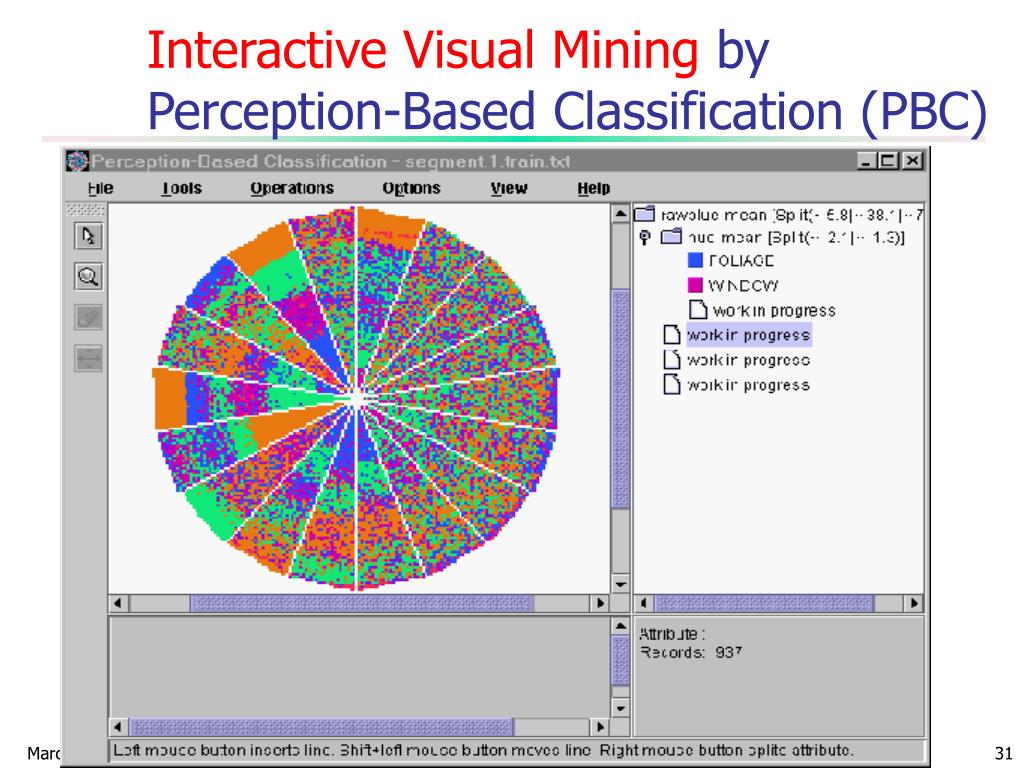Image resolution: width=1024 pixels, height=768 pixels.
Task: Click right arrow of circle view horizontal scrollbar
Action: point(600,603)
